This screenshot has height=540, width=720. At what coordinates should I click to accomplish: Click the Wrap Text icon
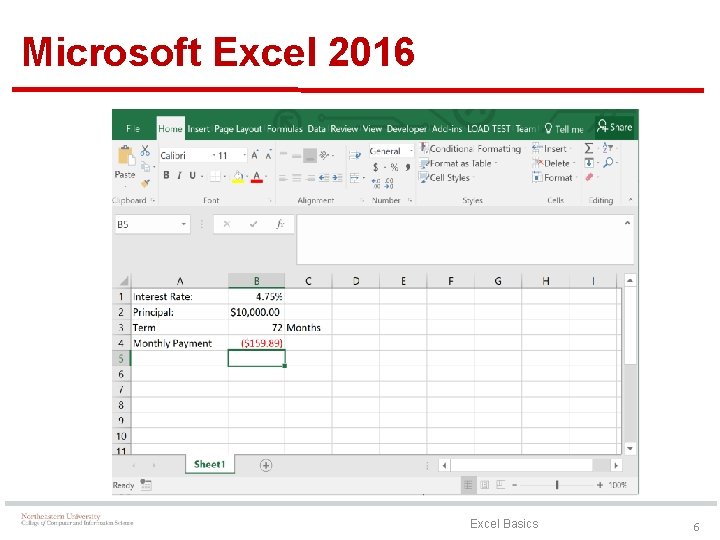(x=354, y=155)
